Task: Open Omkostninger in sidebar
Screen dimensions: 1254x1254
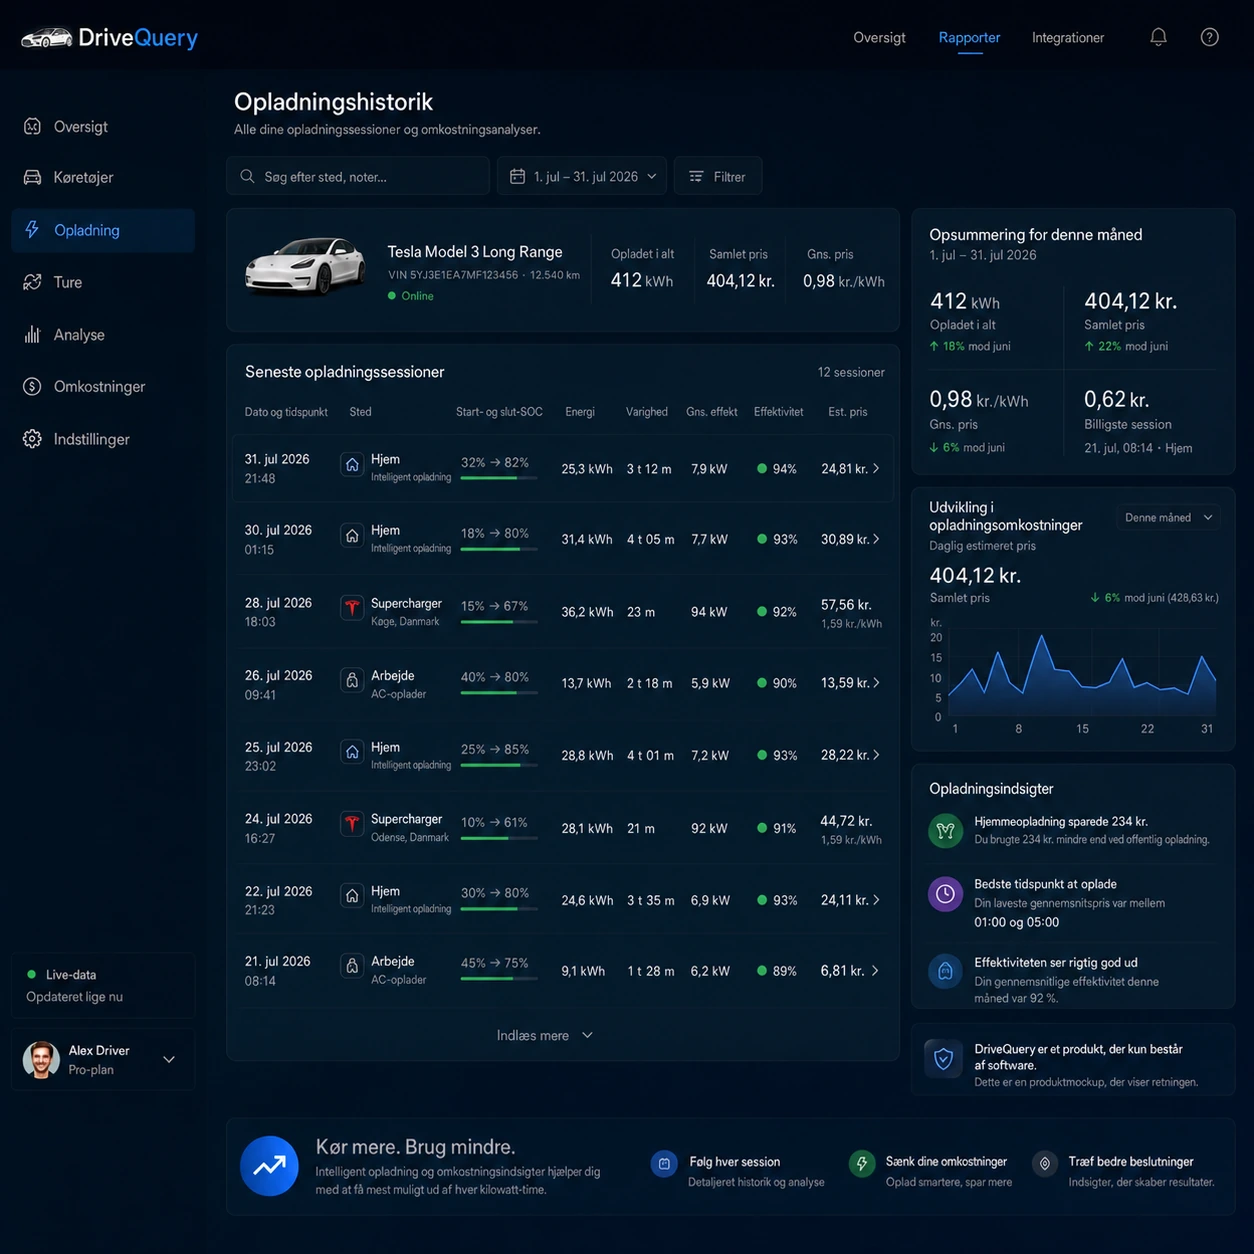Action: coord(103,386)
